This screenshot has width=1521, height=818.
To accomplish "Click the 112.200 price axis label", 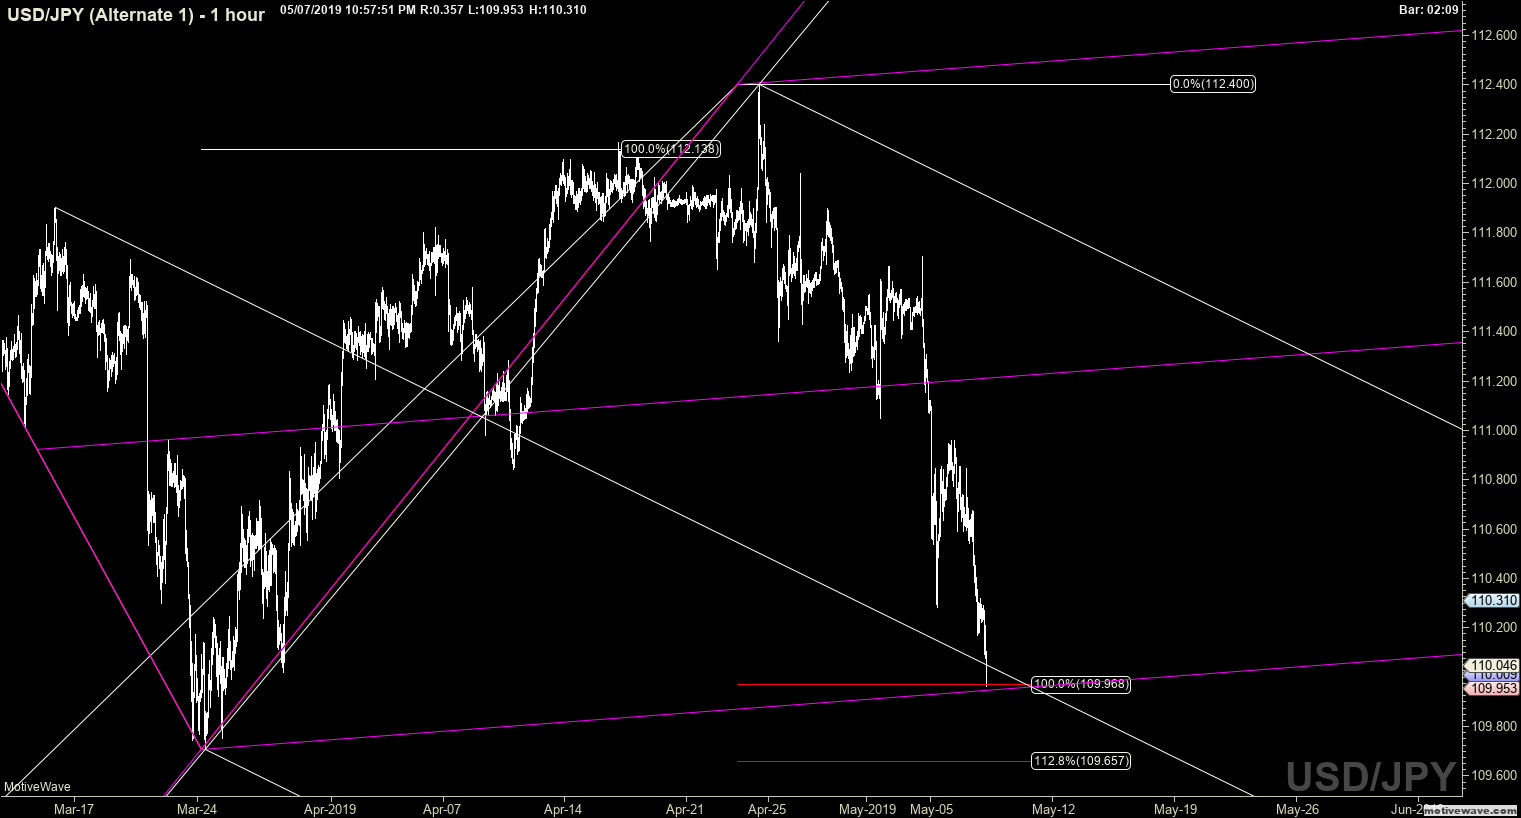I will point(1494,134).
